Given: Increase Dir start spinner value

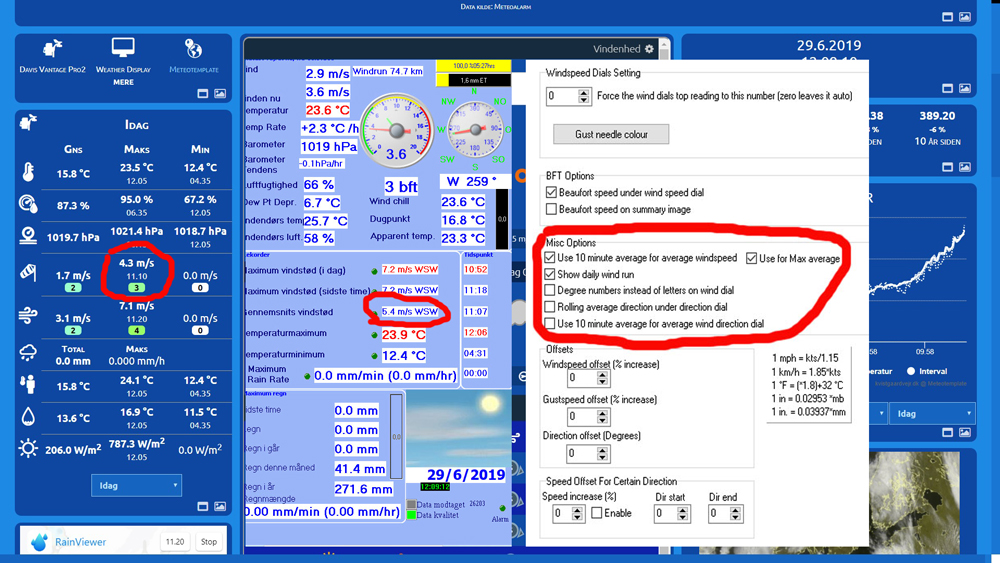Looking at the screenshot, I should (x=682, y=510).
